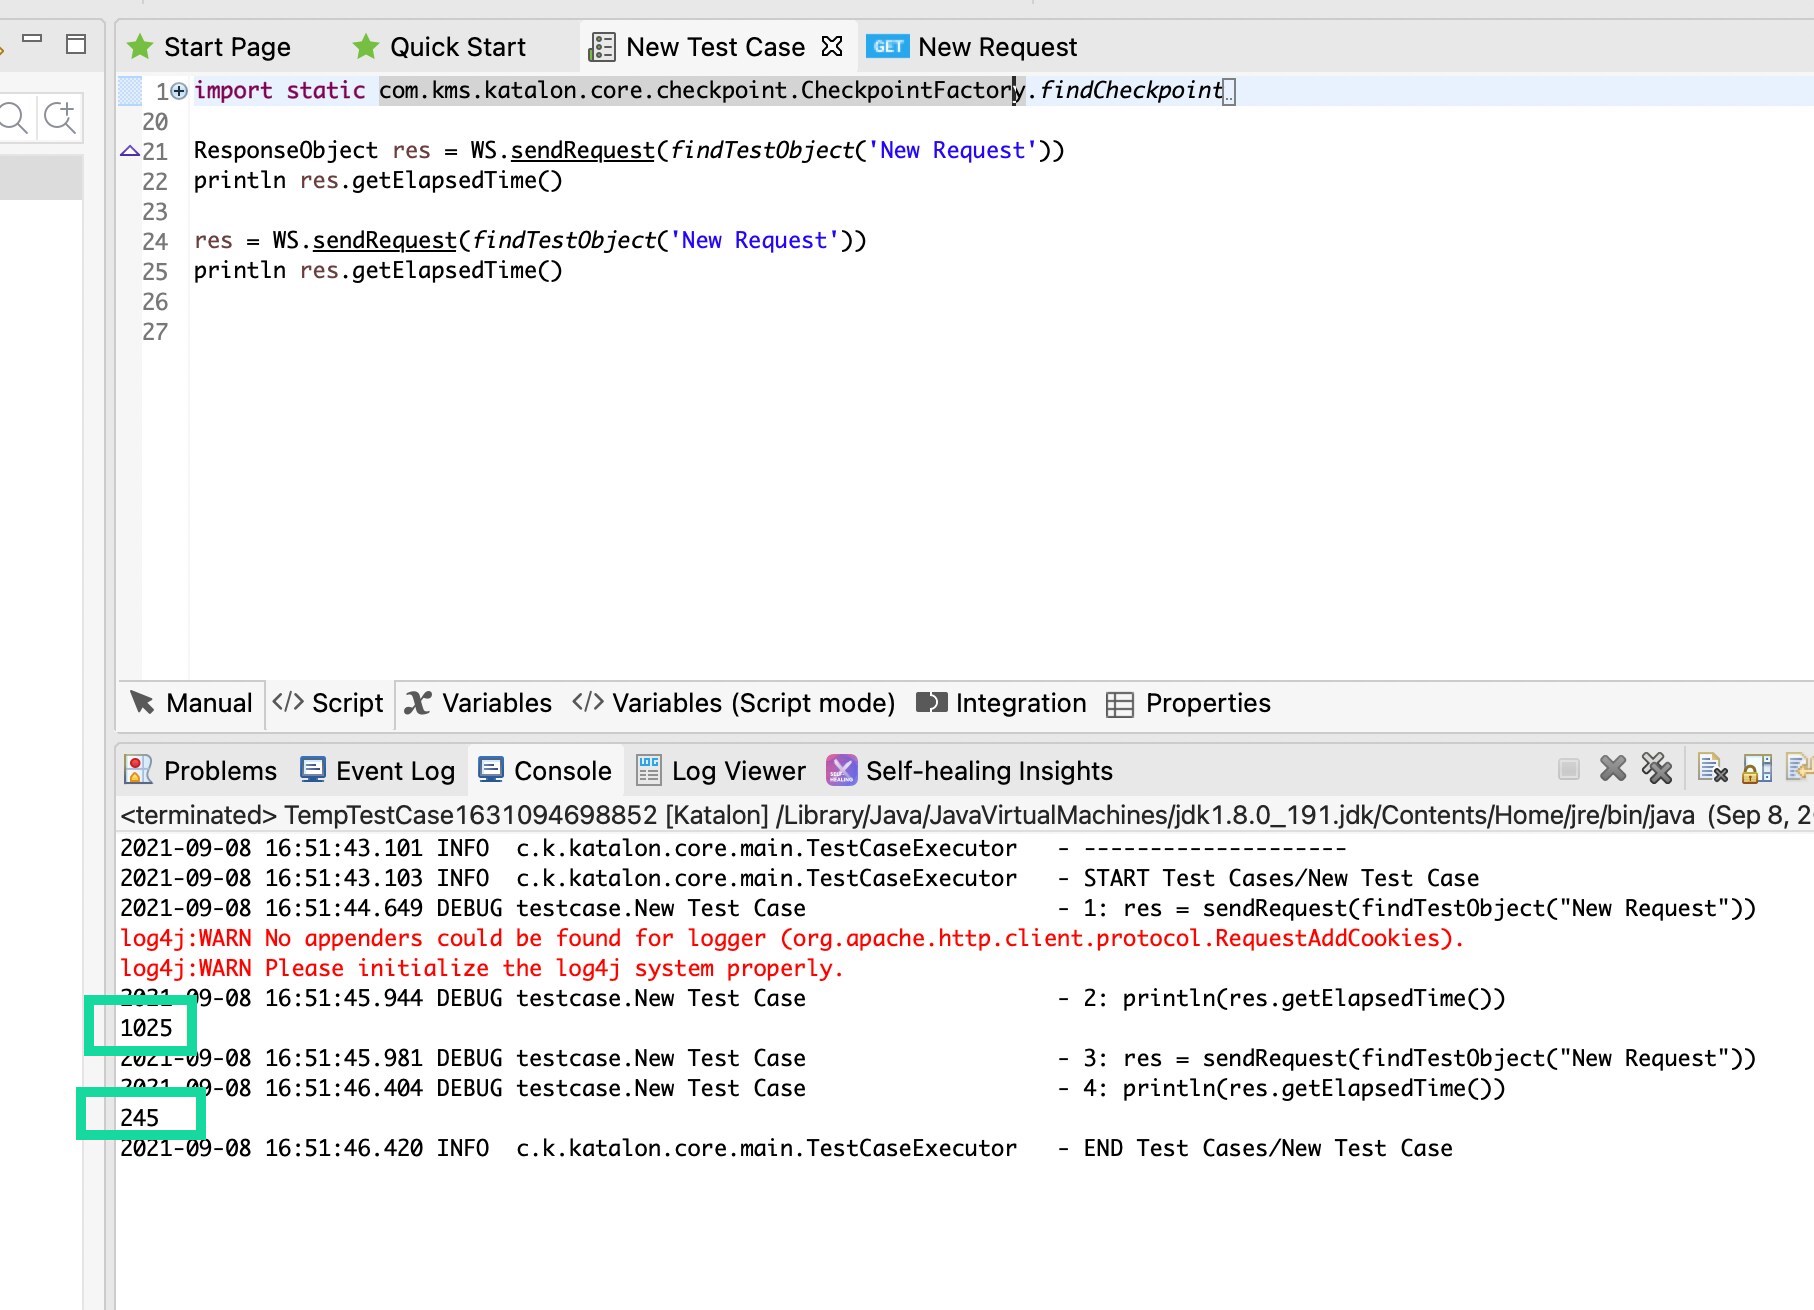
Task: Click the advanced search magnifier with plus
Action: coord(60,118)
